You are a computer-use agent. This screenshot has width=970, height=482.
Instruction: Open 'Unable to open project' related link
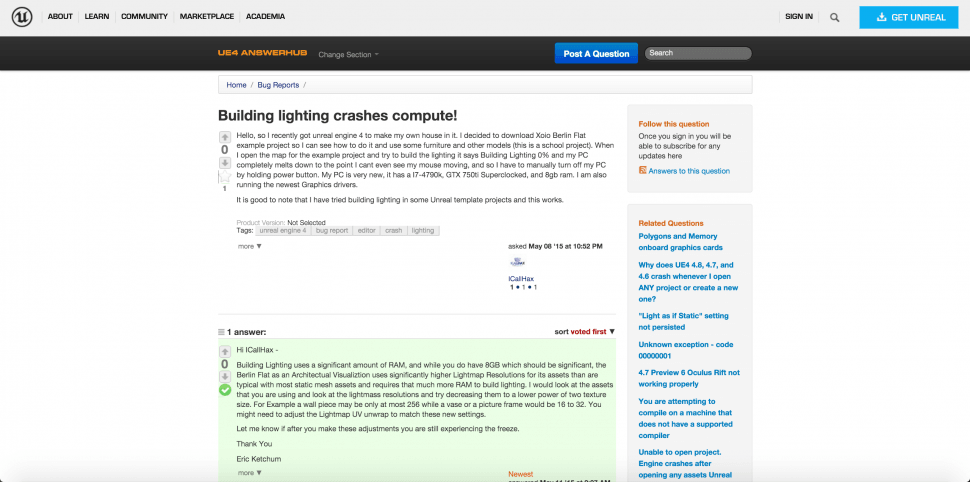(685, 463)
